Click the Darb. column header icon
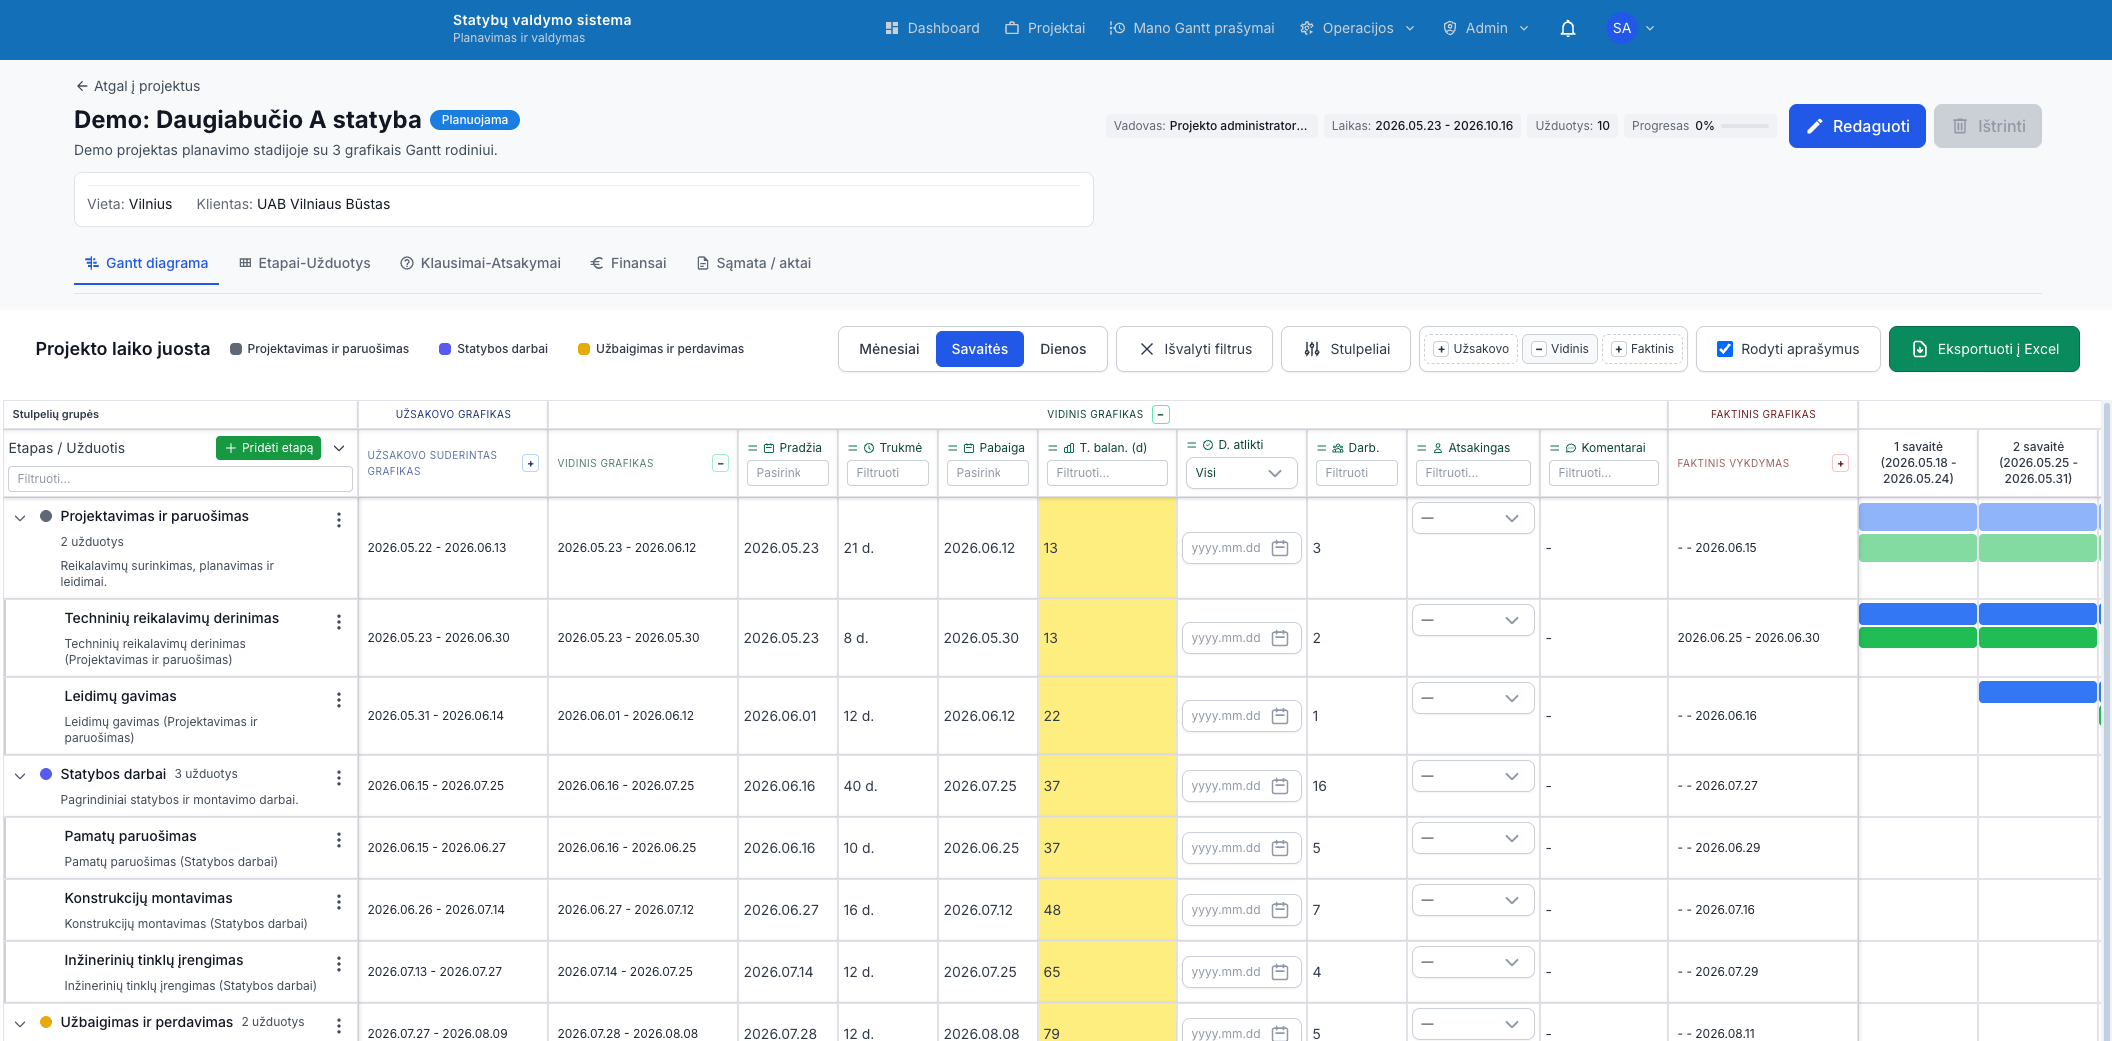 click(1338, 448)
